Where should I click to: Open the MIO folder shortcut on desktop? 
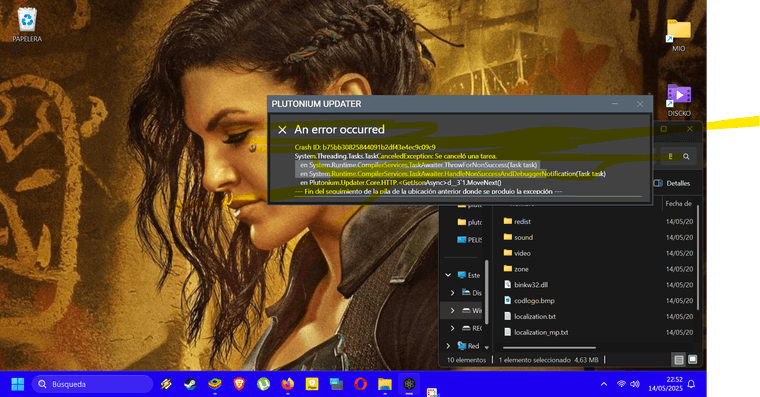tap(679, 34)
